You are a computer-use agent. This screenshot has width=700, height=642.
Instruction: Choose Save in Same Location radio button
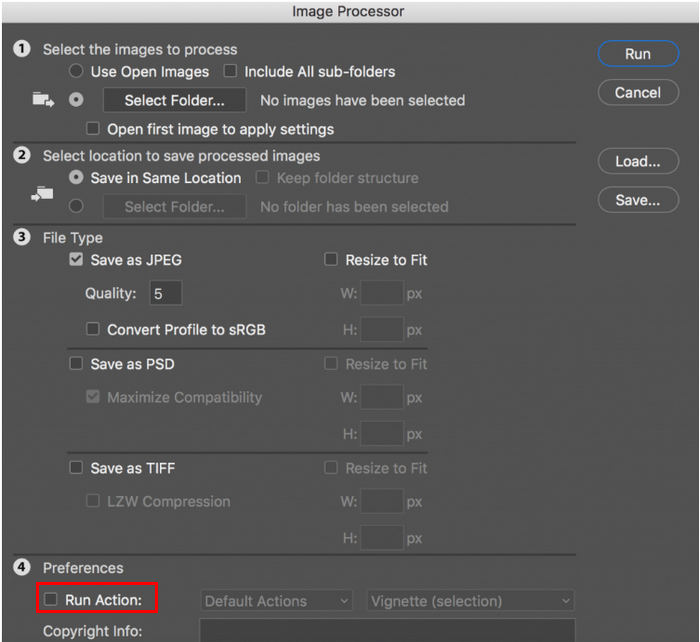coord(76,178)
